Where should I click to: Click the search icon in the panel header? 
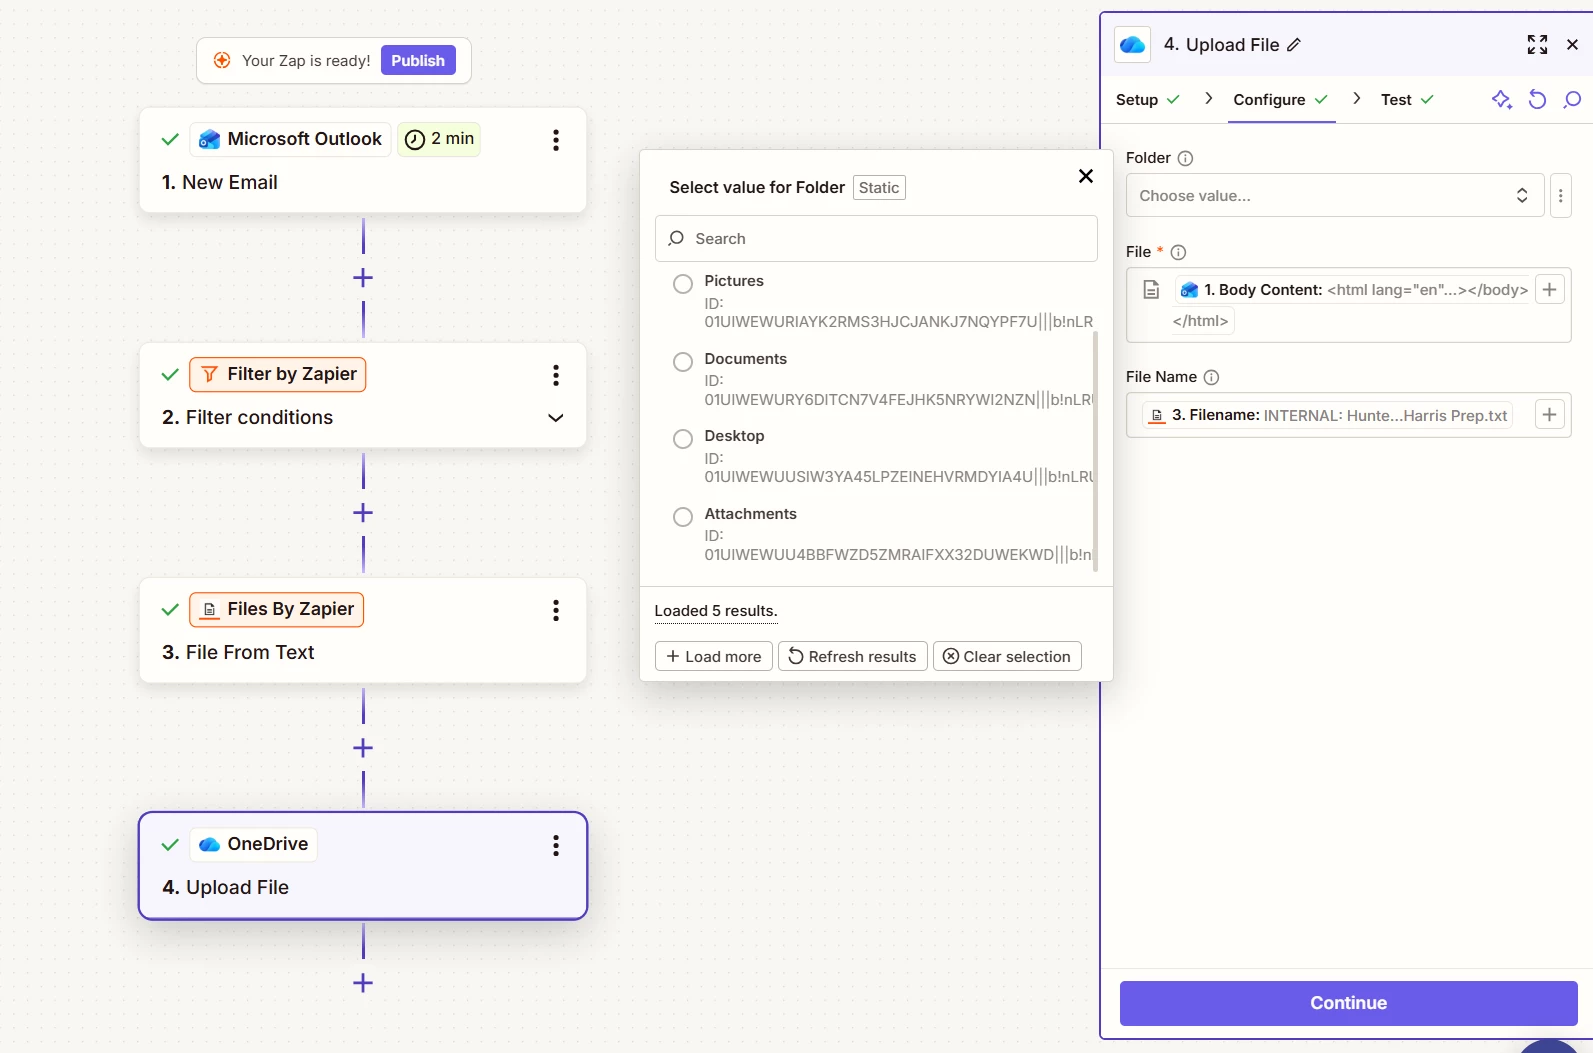tap(1572, 99)
